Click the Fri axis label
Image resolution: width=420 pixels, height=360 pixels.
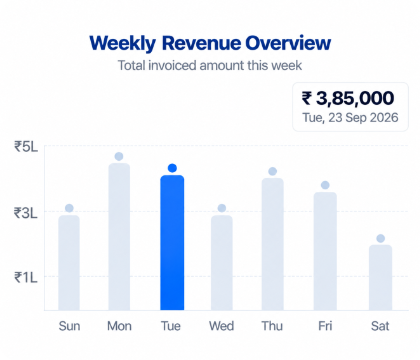(325, 326)
